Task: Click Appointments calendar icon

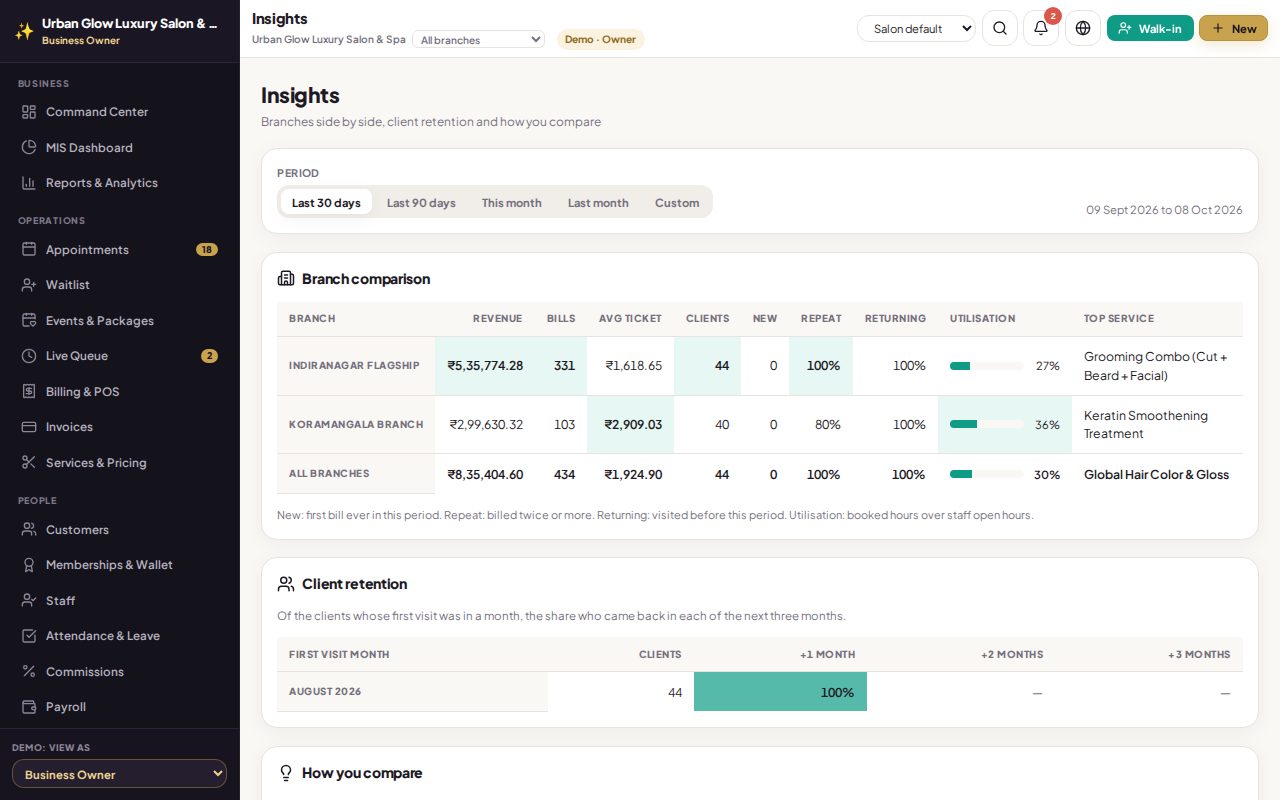Action: click(x=29, y=249)
